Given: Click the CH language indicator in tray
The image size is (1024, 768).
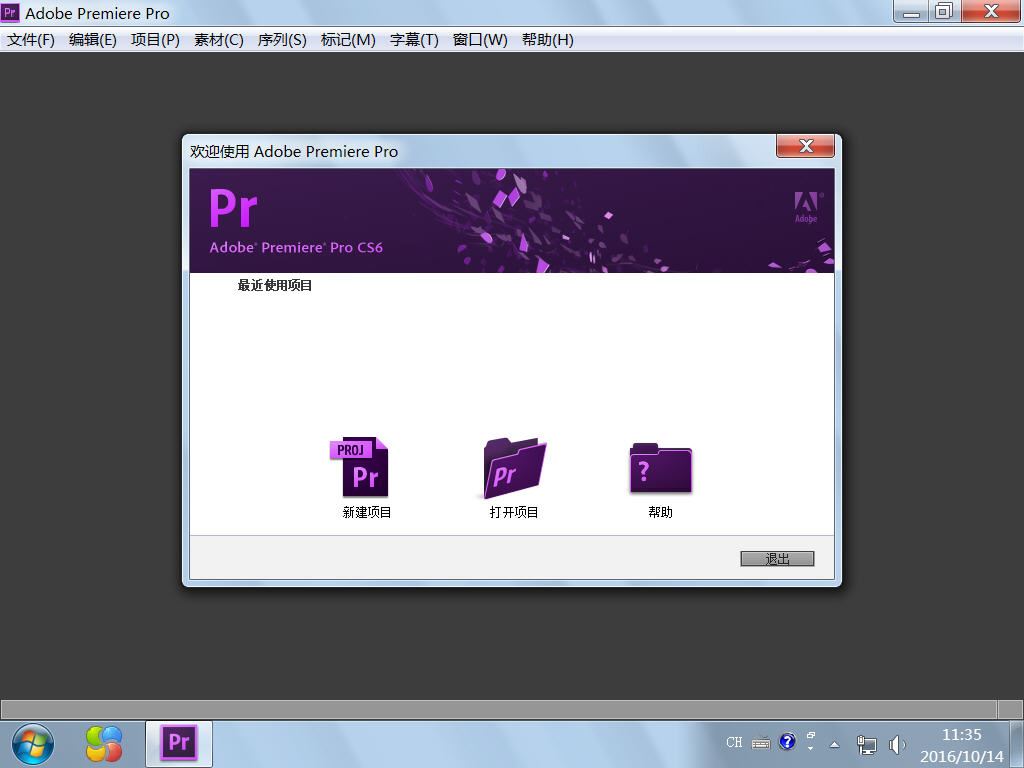Looking at the screenshot, I should click(734, 743).
